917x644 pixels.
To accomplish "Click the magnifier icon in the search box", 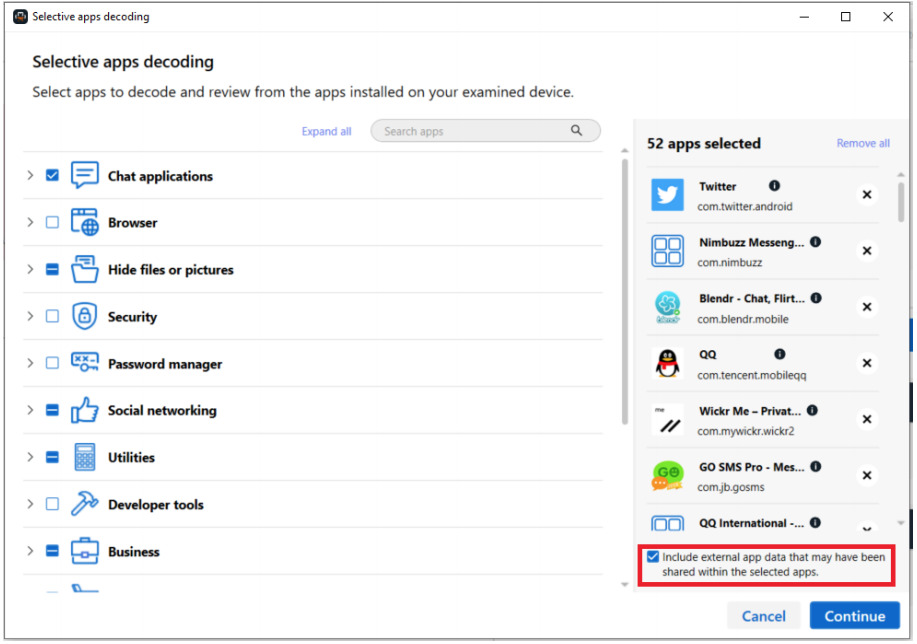I will coord(577,130).
